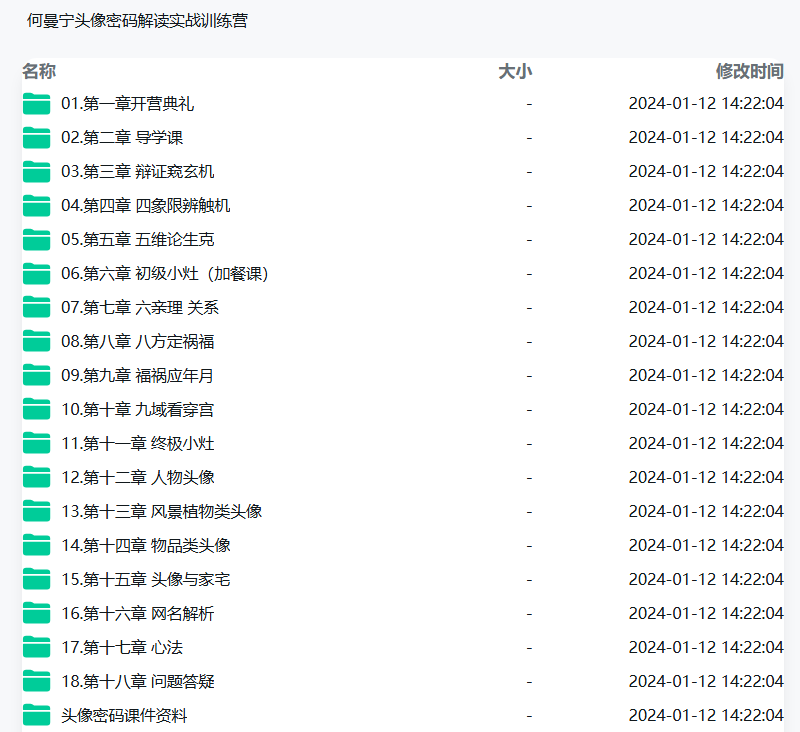Click the folder icon for 13.第十三章 风景植物类头像

(36, 511)
